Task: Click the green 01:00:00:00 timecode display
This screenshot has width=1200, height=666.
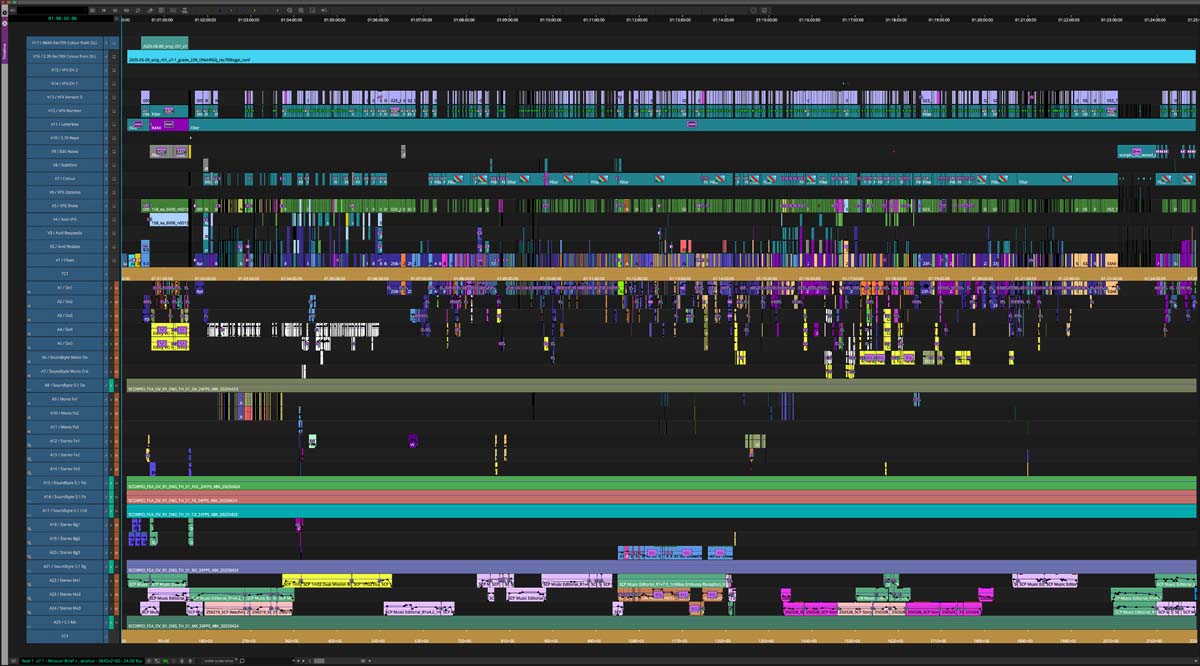Action: 62,18
